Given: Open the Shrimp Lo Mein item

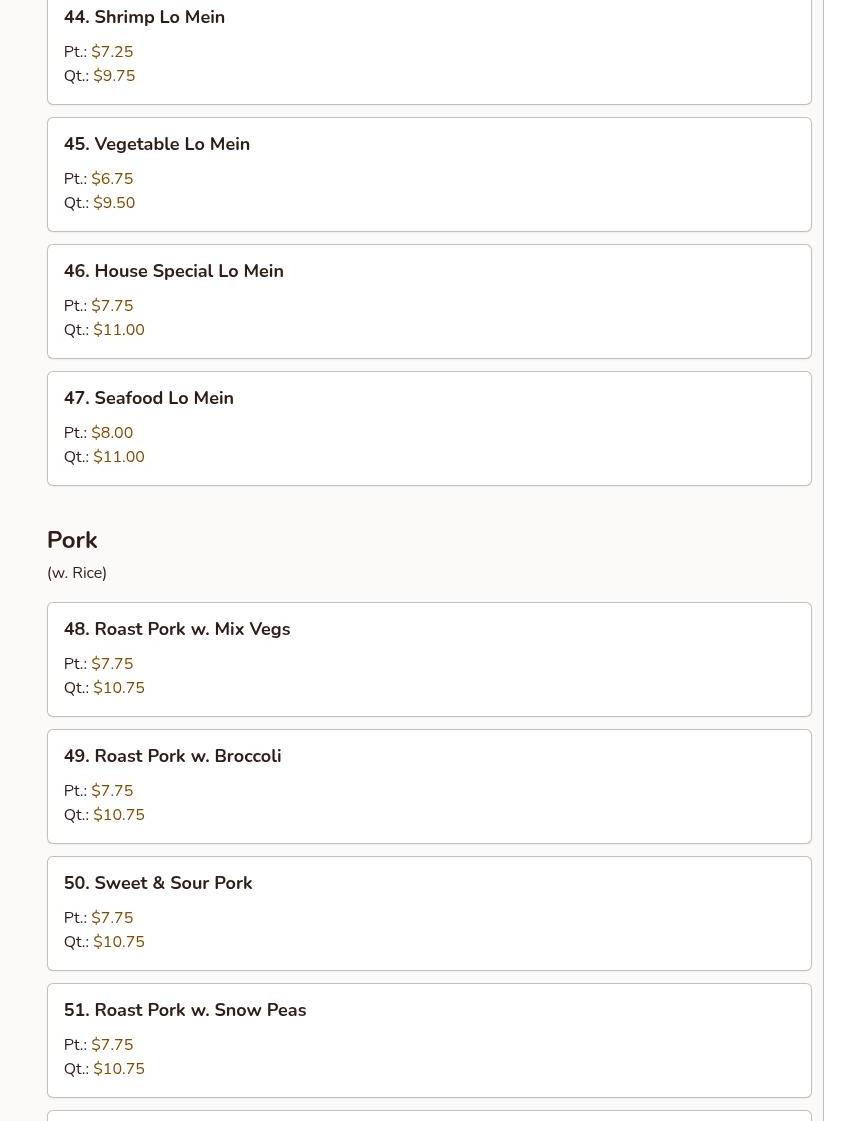Looking at the screenshot, I should [144, 17].
